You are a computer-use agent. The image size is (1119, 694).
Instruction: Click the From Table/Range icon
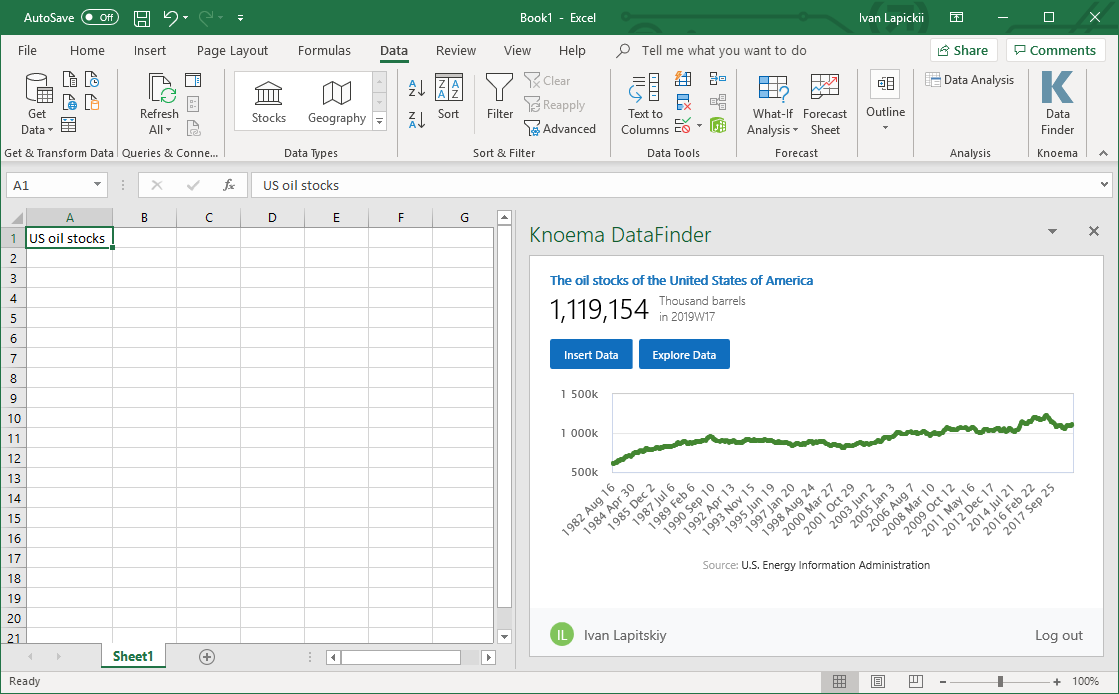coord(69,125)
